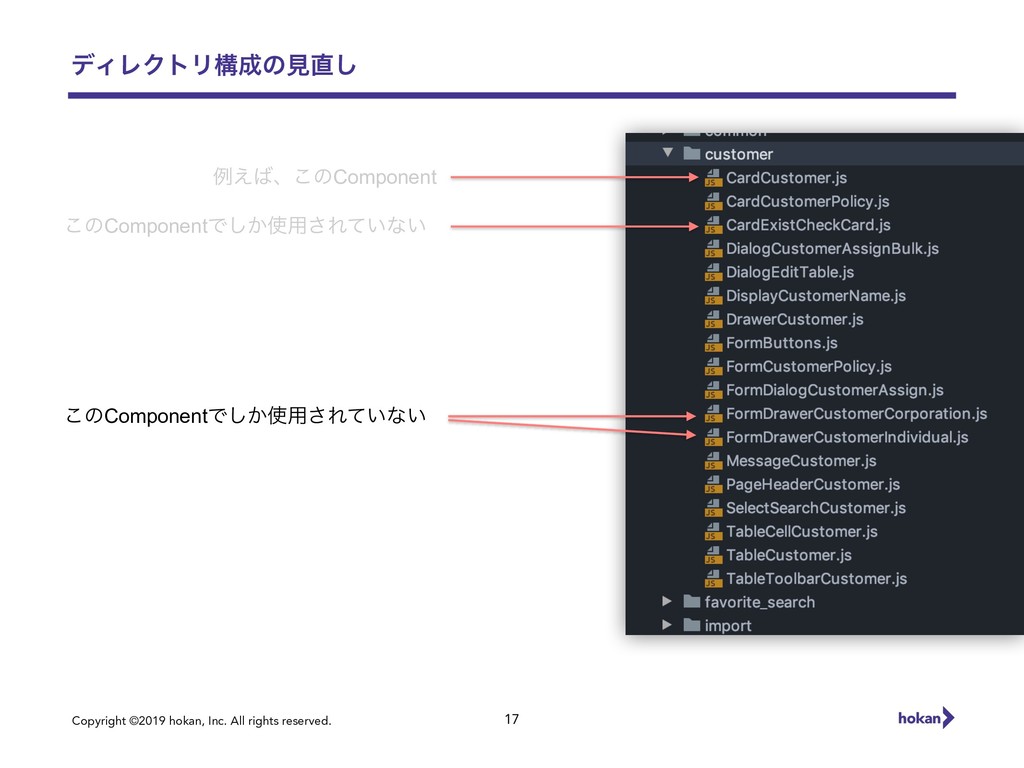Click JS icon of PageHeaderCustomer.js
This screenshot has height=768, width=1024.
[713, 484]
